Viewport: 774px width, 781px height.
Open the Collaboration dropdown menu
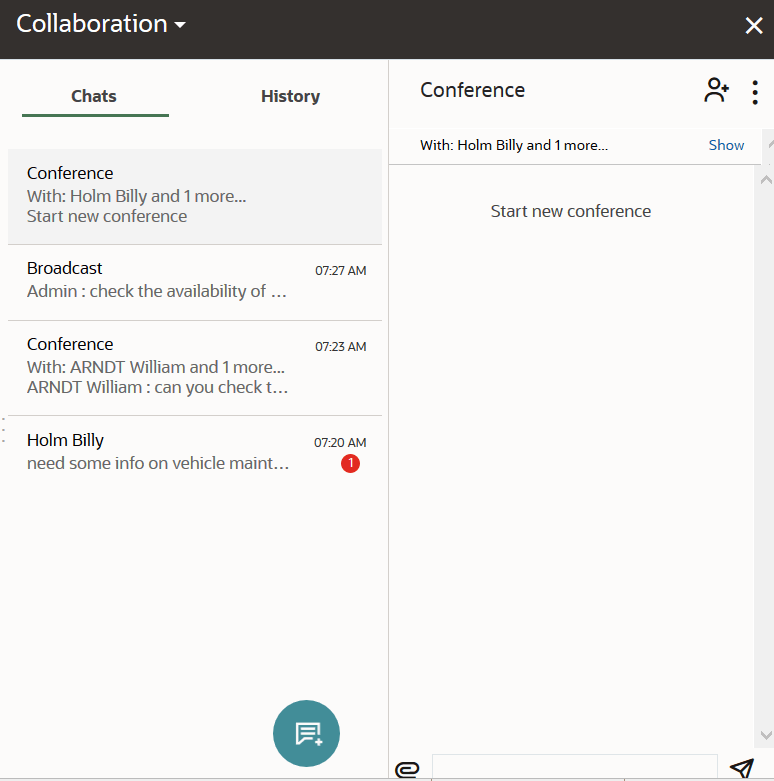point(101,24)
